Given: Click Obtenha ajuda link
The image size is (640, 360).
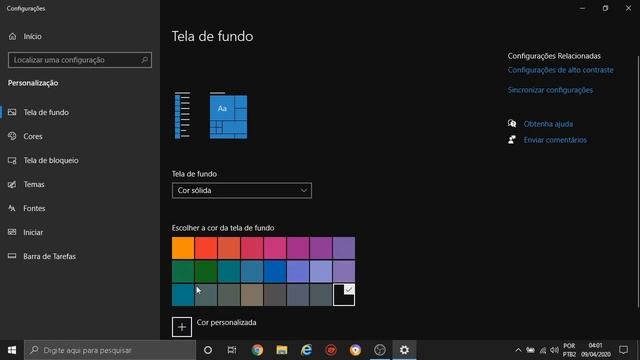Looking at the screenshot, I should click(x=548, y=124).
